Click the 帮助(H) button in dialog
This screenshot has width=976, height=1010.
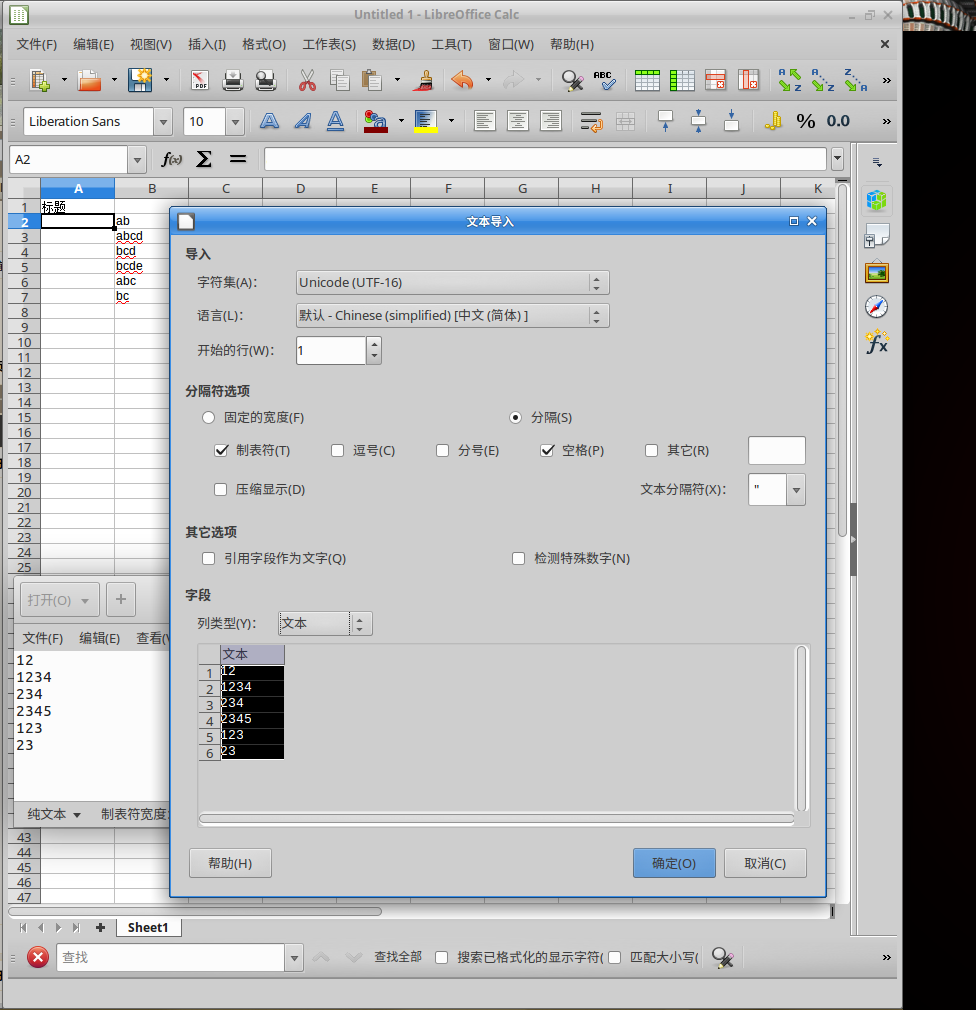[x=230, y=863]
